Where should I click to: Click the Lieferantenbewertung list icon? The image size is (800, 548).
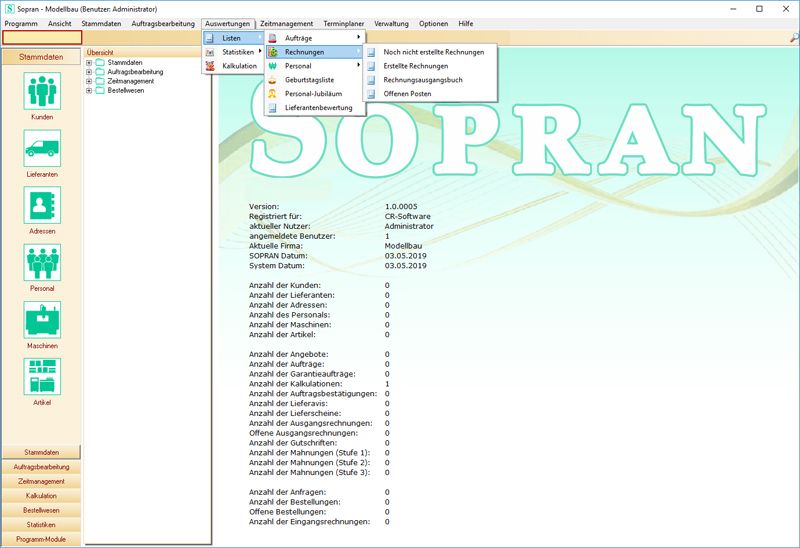[272, 108]
